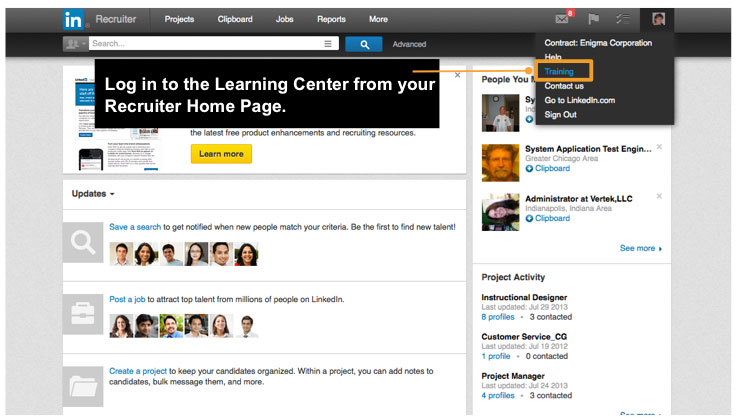This screenshot has width=738, height=420.
Task: Click the profile avatar in top bar
Action: coord(658,19)
